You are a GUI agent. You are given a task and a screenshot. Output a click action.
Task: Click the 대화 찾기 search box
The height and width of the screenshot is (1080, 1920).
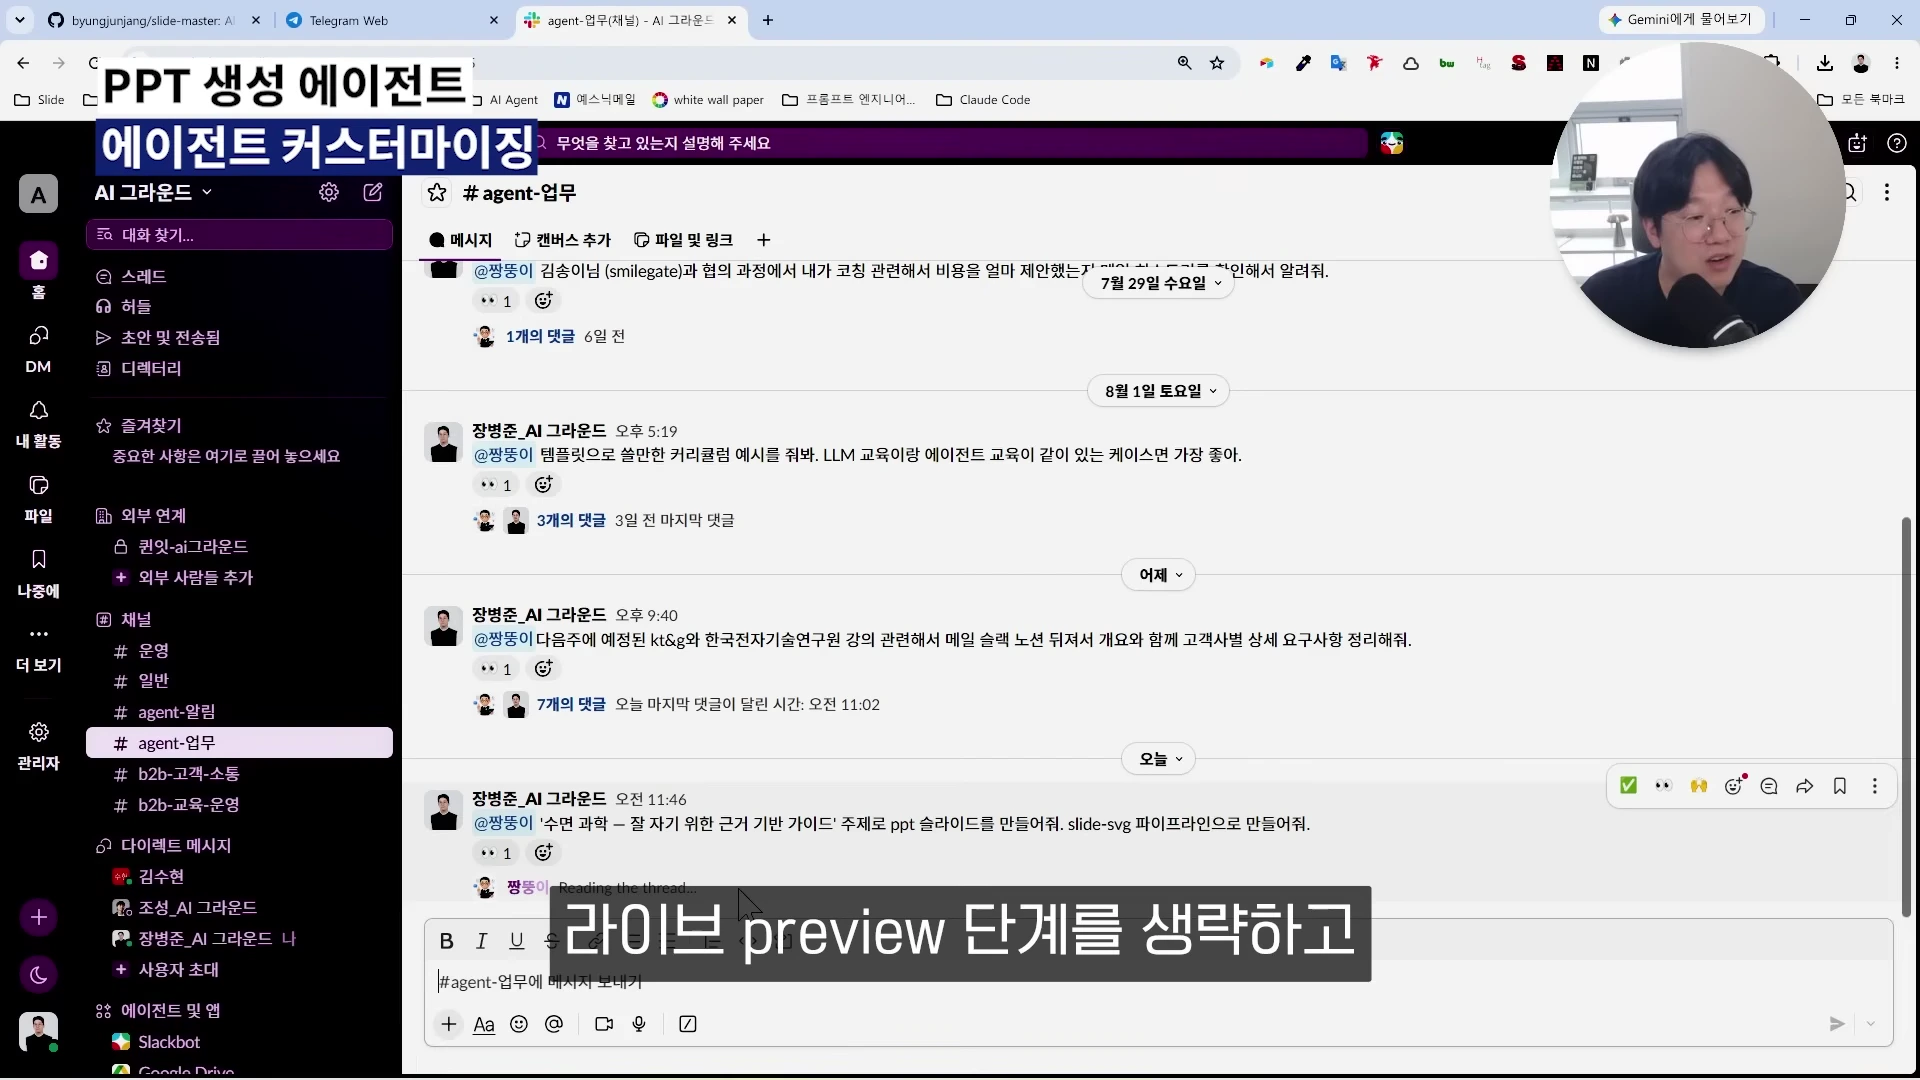coord(239,235)
